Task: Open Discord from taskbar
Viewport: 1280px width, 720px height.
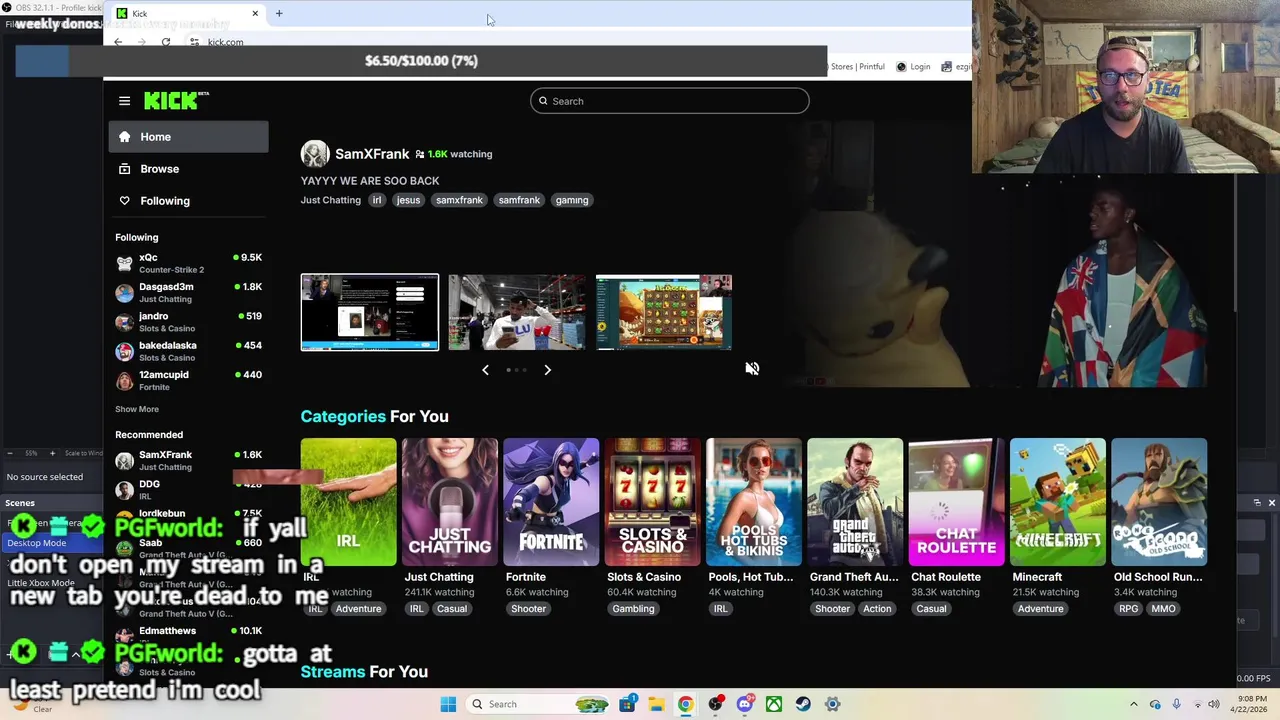Action: click(x=744, y=704)
